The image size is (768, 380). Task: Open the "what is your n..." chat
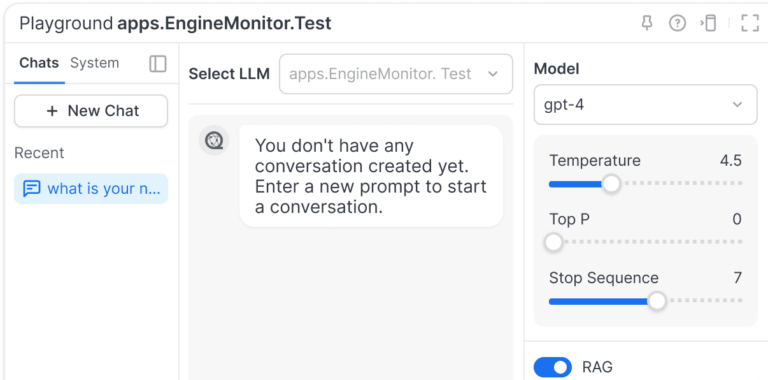click(91, 189)
